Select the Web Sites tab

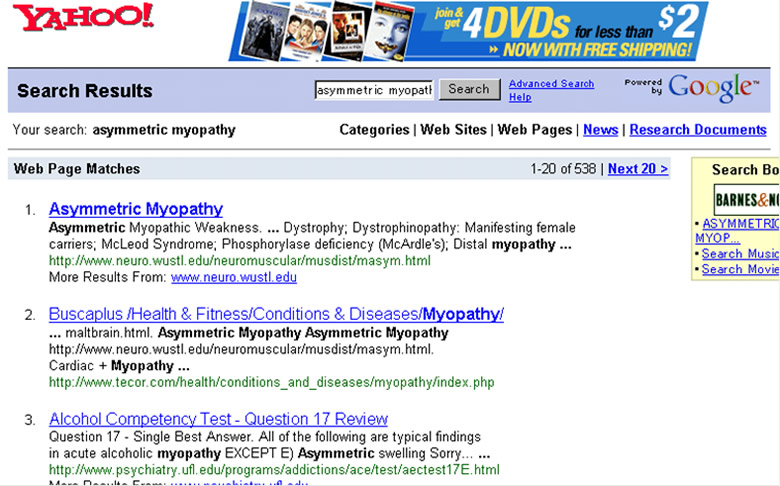click(453, 130)
